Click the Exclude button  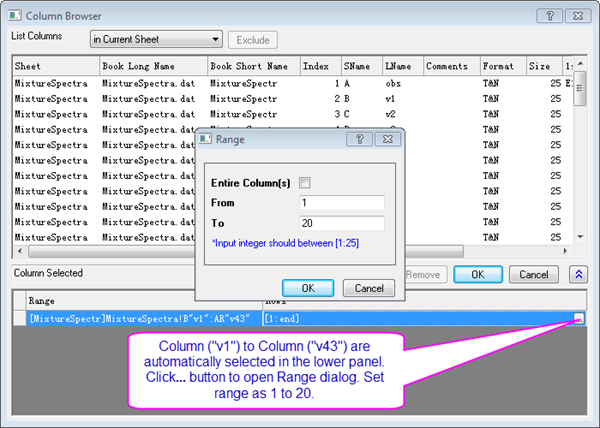click(252, 40)
